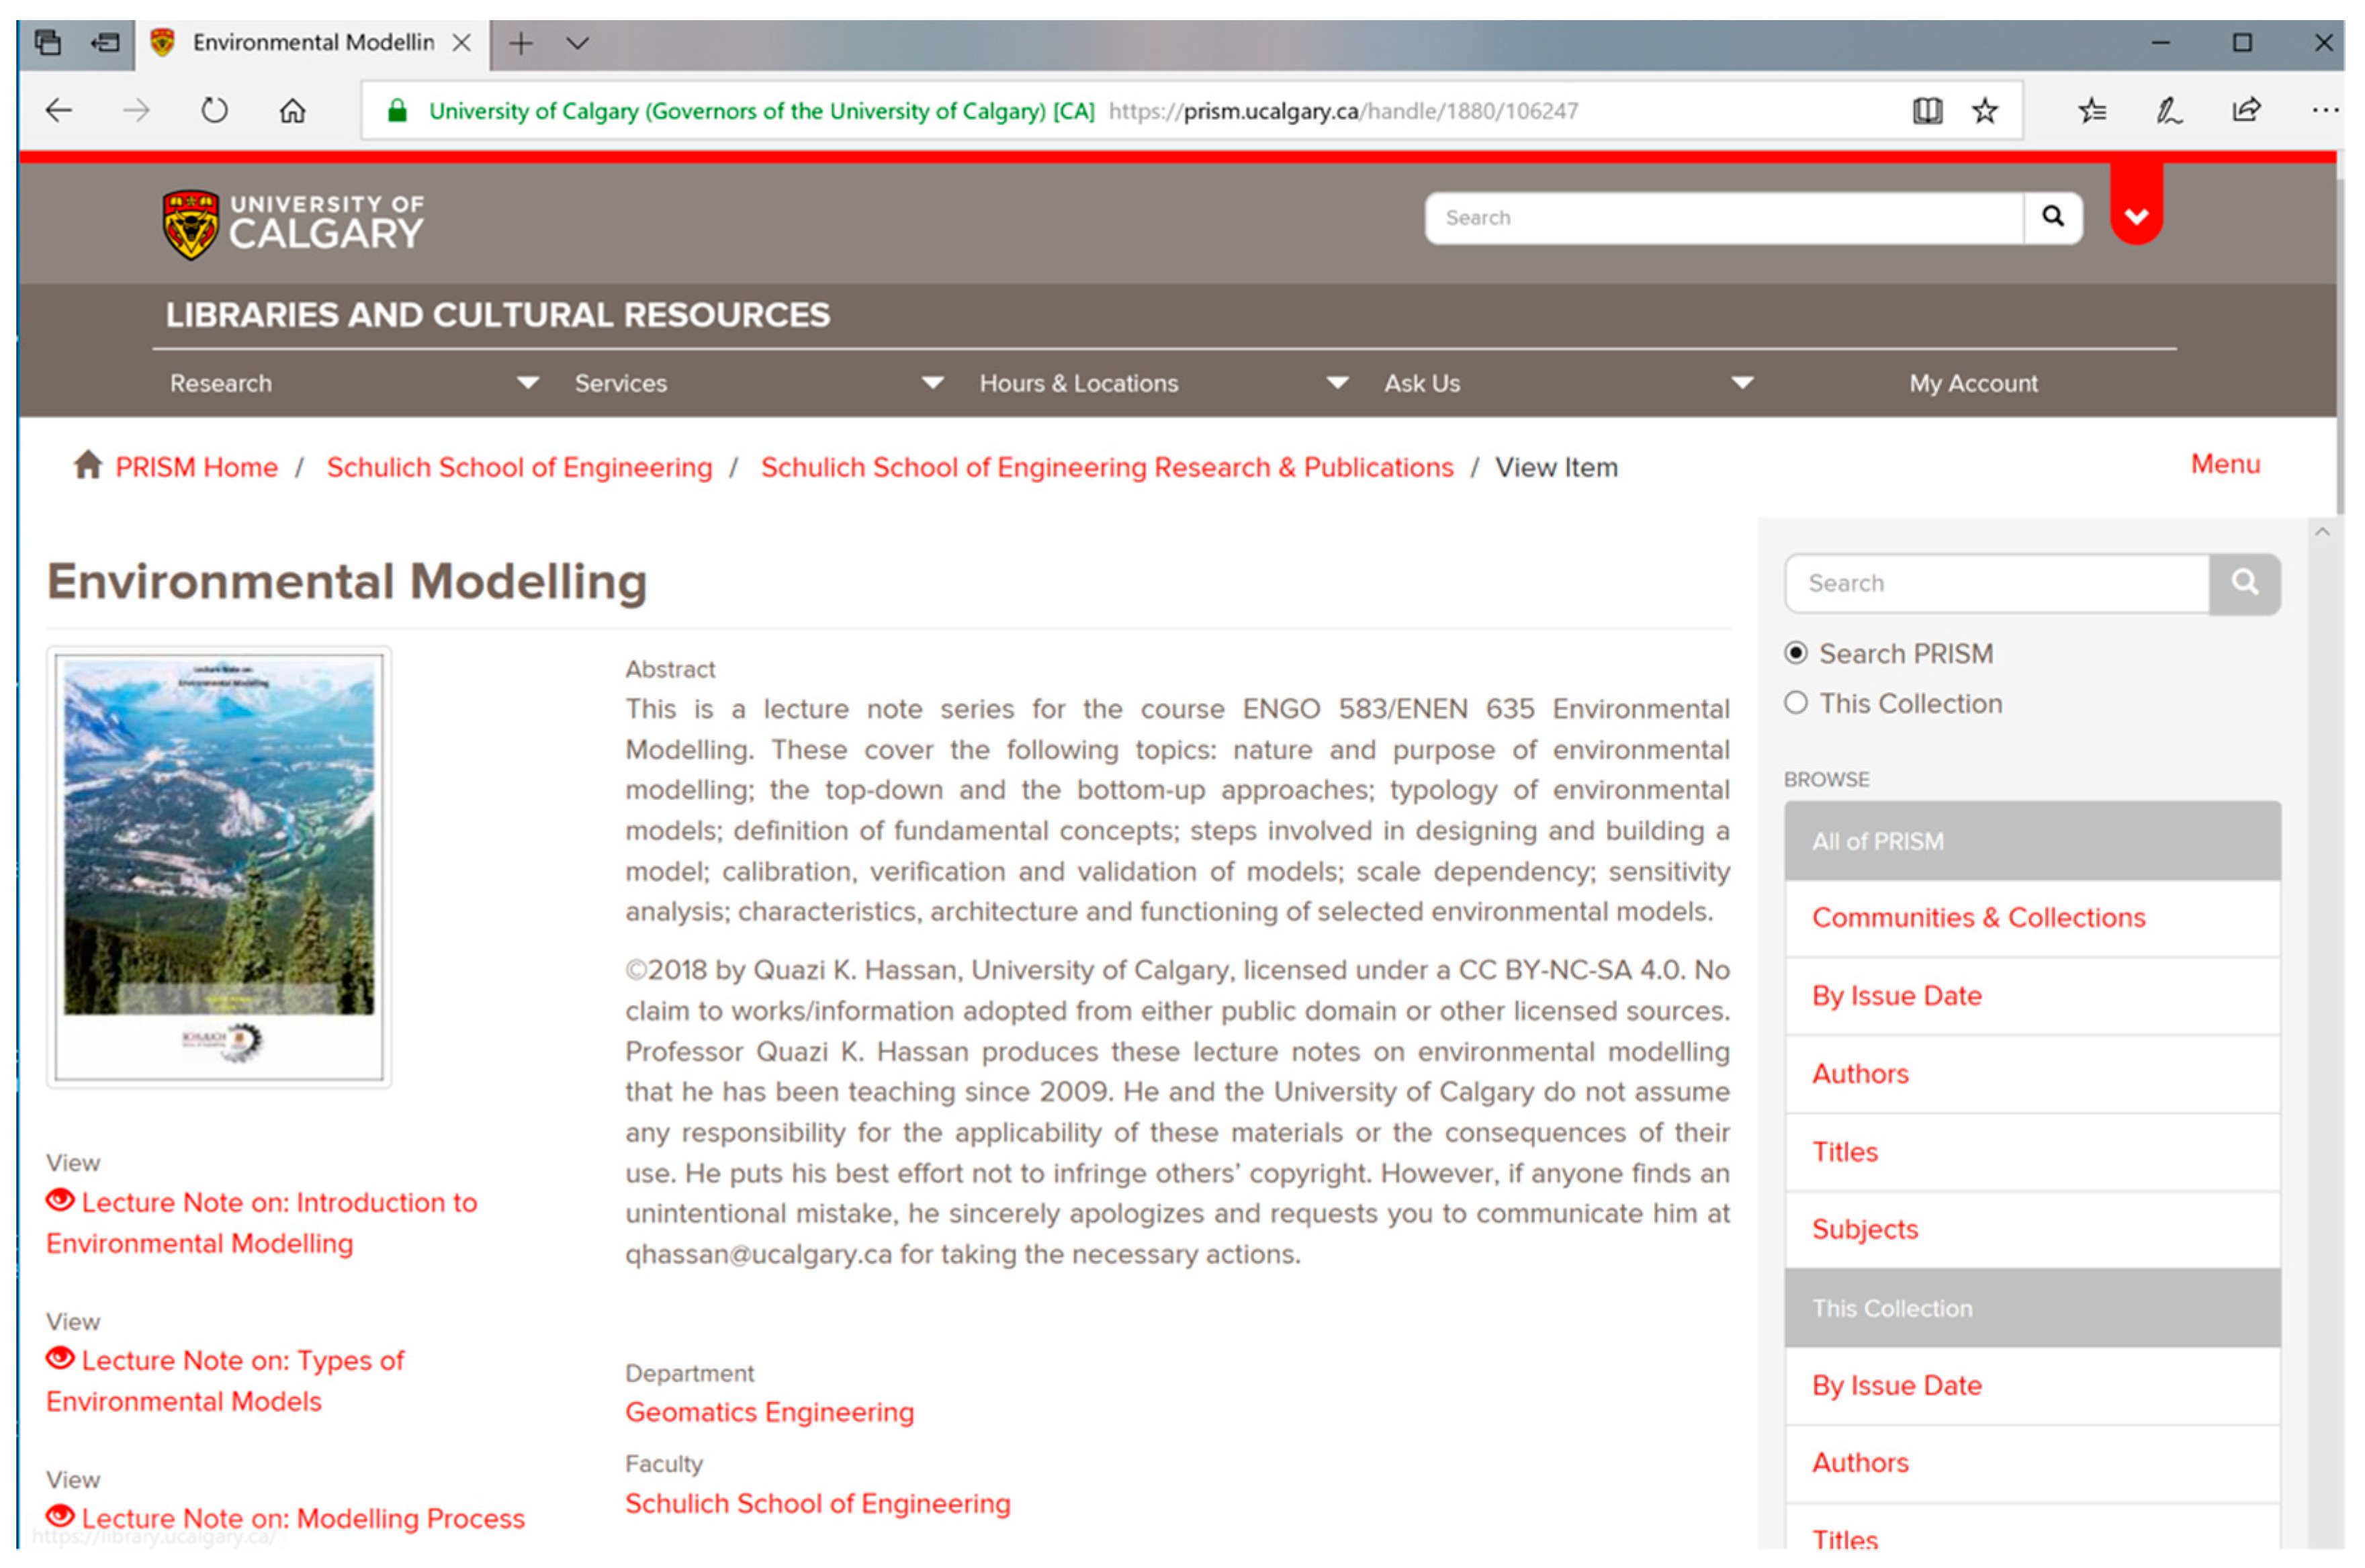The width and height of the screenshot is (2365, 1568).
Task: Open Lecture Note on Modelling Process
Action: (303, 1518)
